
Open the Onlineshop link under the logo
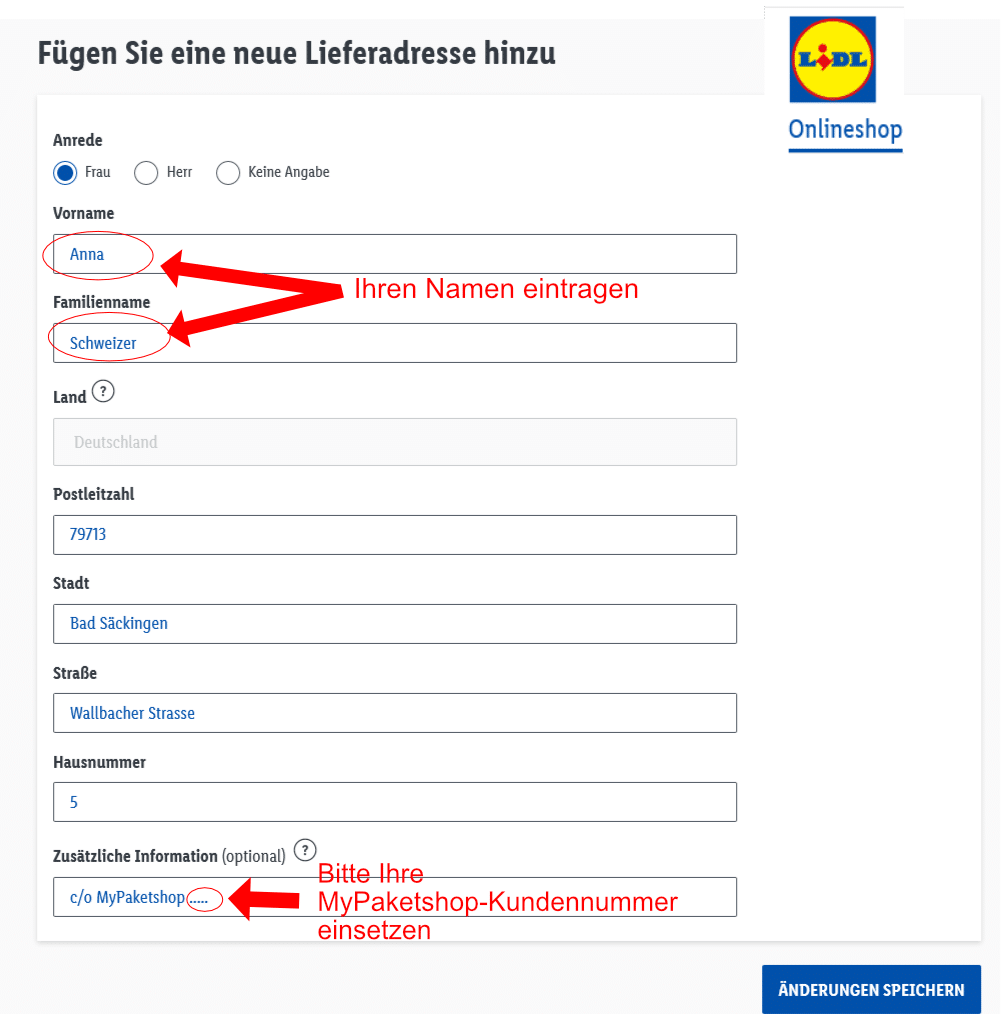tap(845, 130)
